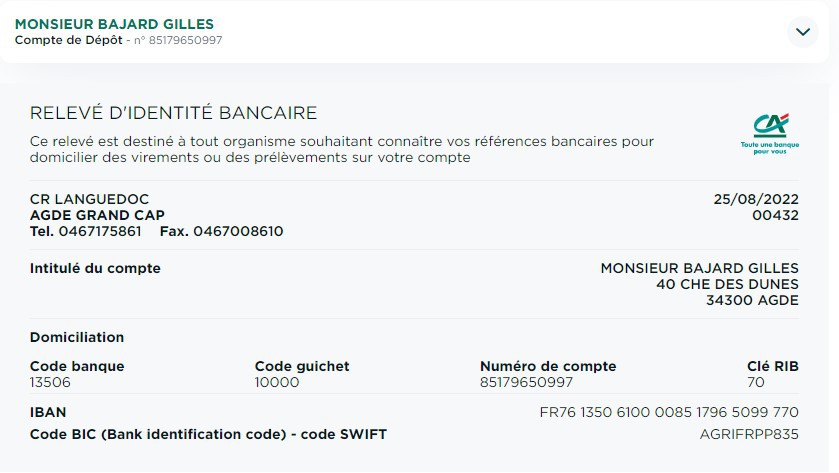Screen dimensions: 839x473
Task: Click the AGDE GRAND CAP branch name
Action: (97, 215)
